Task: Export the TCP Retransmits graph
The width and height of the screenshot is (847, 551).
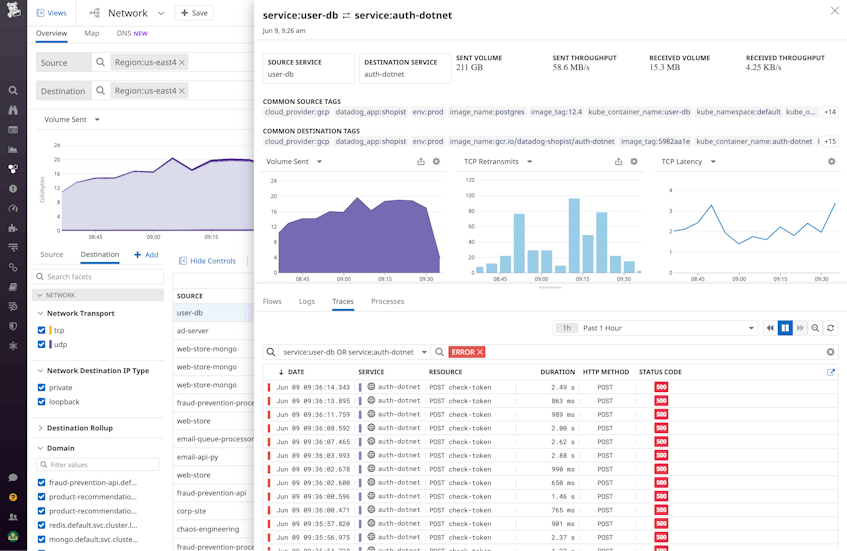Action: (619, 162)
